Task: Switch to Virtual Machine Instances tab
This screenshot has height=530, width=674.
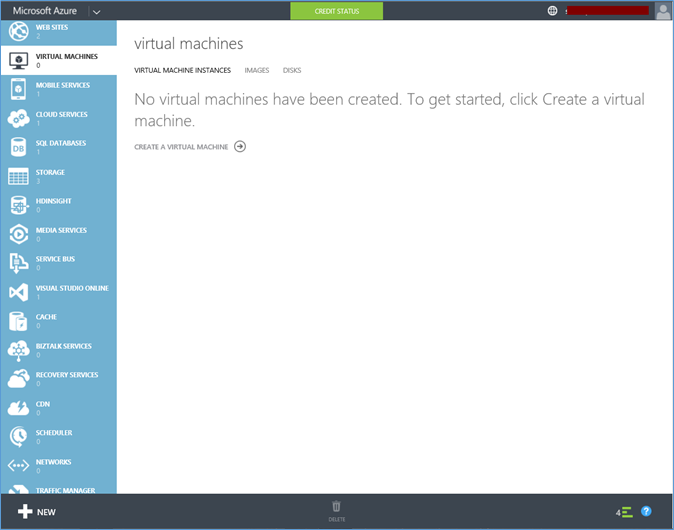Action: click(182, 70)
